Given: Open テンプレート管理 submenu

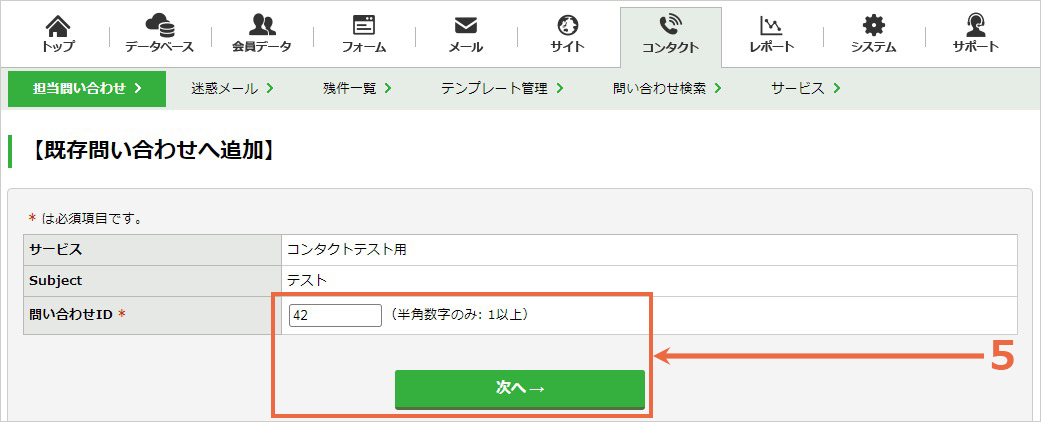Looking at the screenshot, I should pyautogui.click(x=502, y=89).
